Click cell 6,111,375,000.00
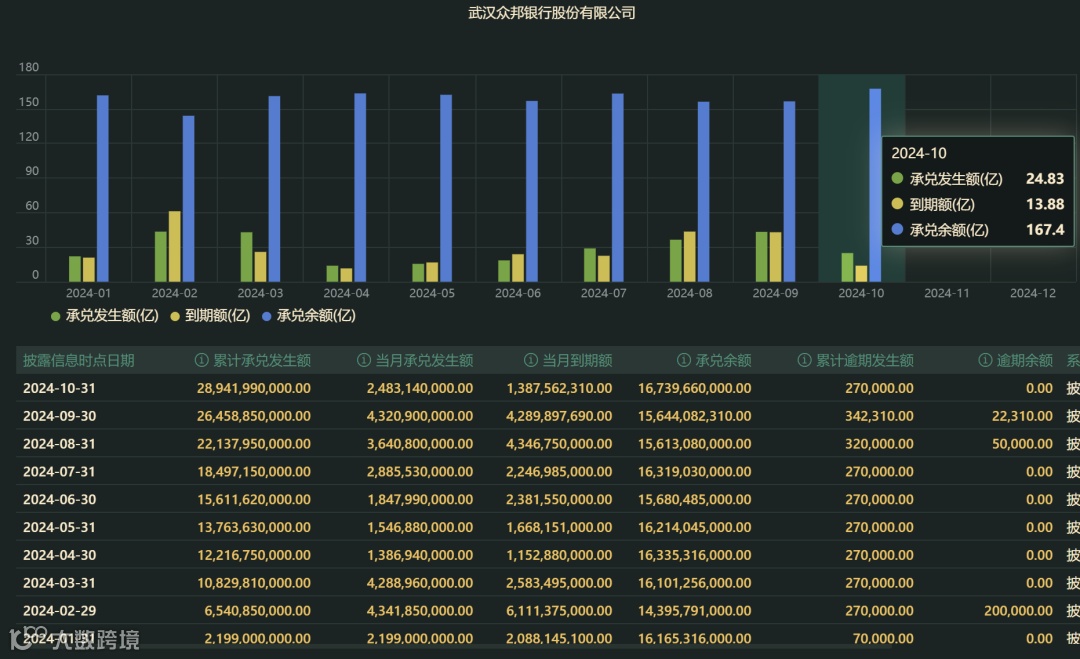1080x659 pixels. (x=559, y=611)
